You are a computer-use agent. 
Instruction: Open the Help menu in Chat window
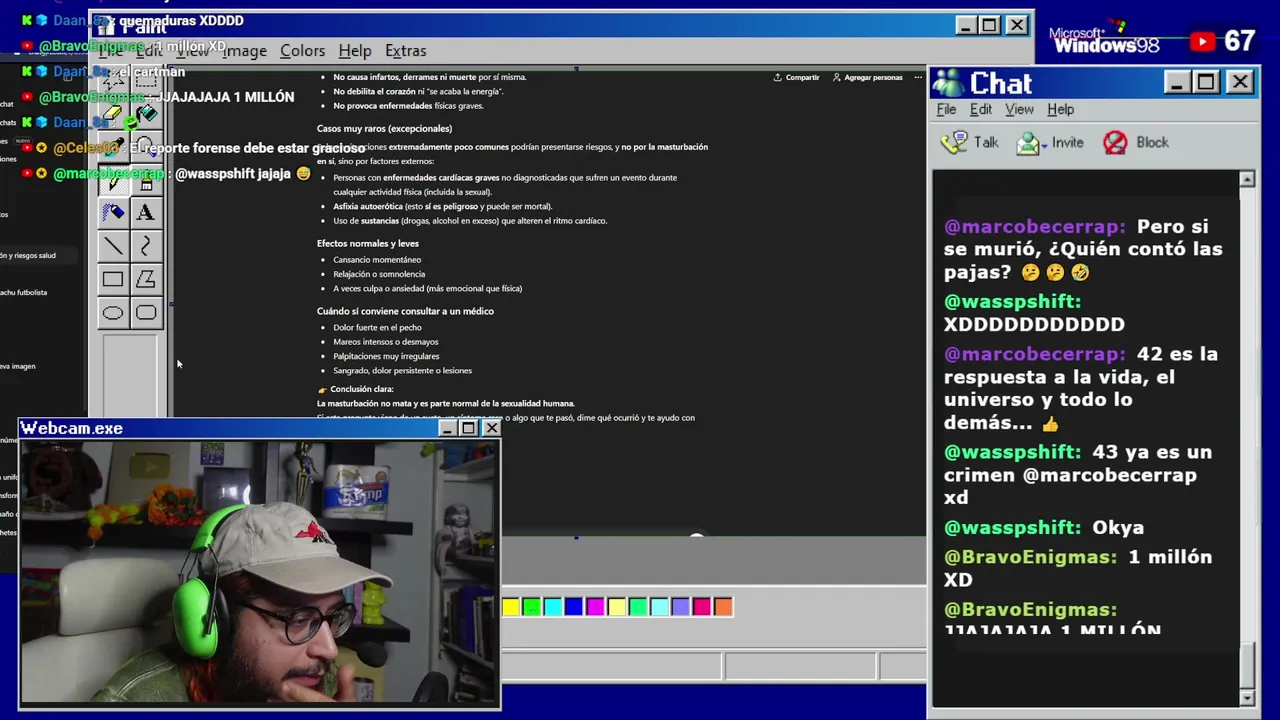[x=1060, y=109]
